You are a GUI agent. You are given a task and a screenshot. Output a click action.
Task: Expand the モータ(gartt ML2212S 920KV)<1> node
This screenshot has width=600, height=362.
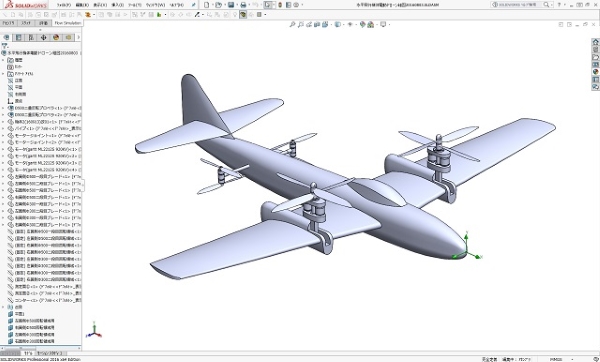3,149
